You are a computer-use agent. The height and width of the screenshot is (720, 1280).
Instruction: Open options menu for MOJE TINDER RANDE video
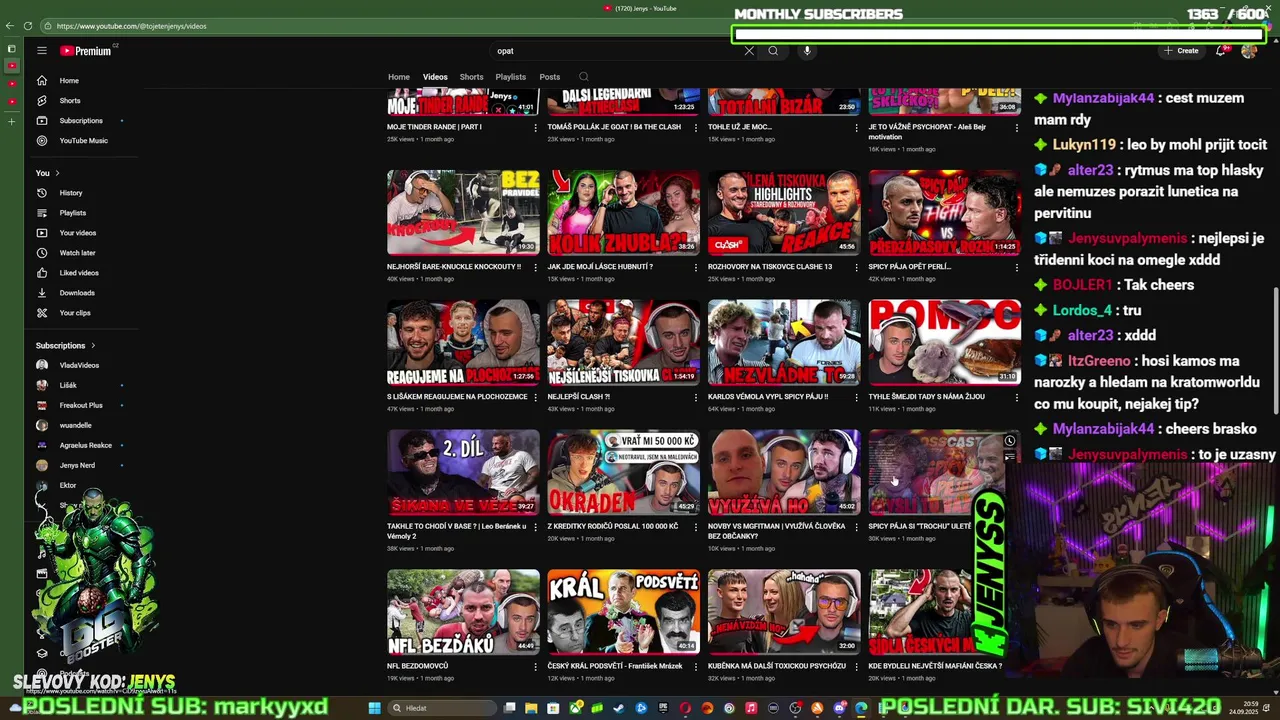[x=535, y=128]
